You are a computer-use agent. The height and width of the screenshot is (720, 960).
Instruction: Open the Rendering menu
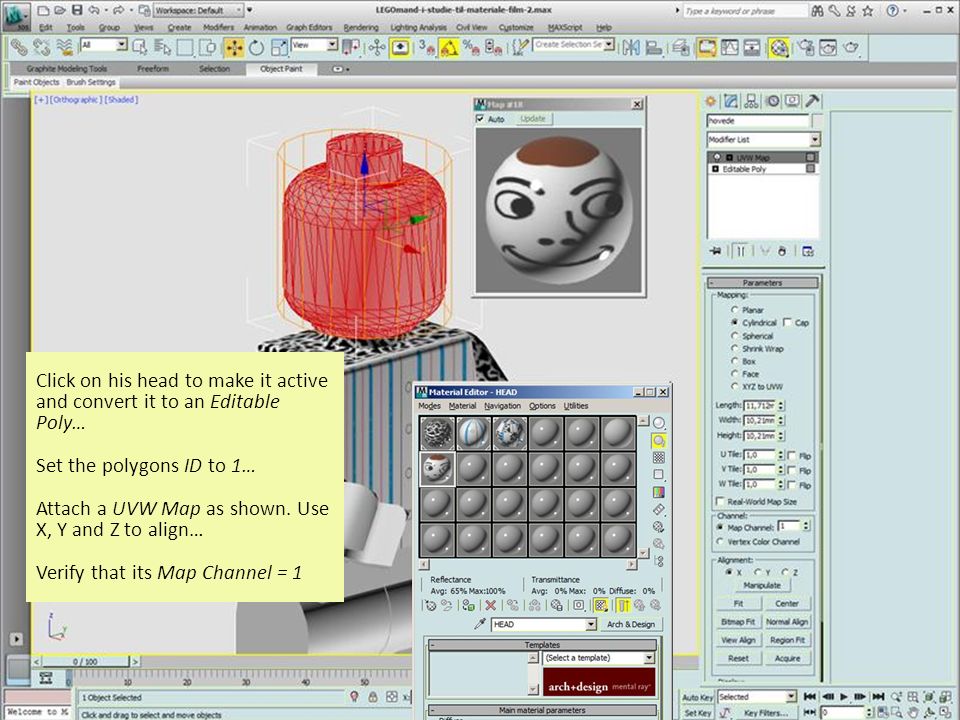click(x=361, y=28)
